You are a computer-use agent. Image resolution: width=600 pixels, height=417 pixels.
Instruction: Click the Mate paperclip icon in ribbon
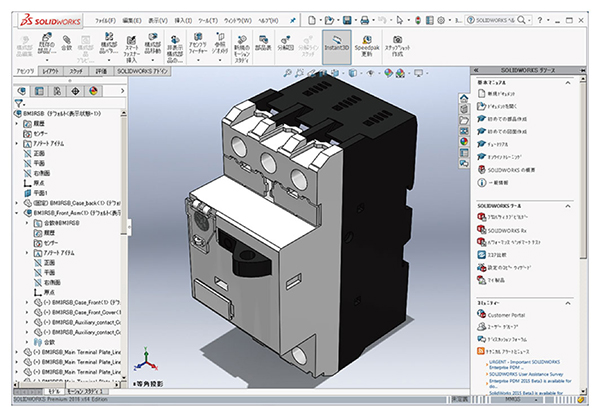click(67, 42)
